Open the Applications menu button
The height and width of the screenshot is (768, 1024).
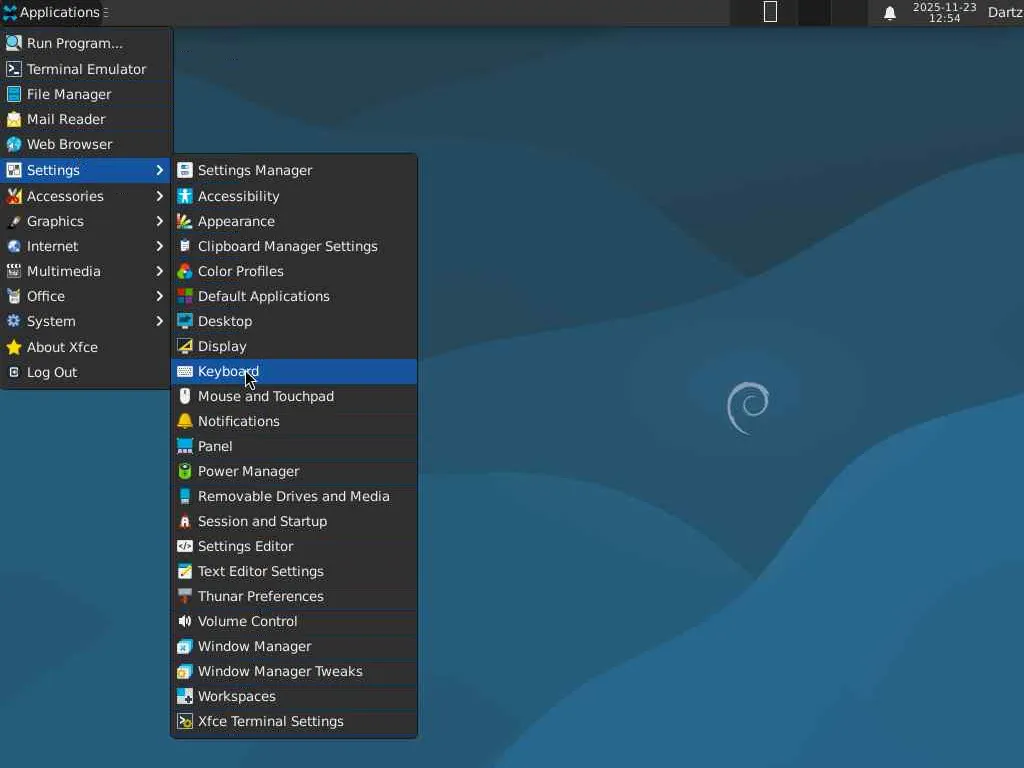pyautogui.click(x=52, y=12)
